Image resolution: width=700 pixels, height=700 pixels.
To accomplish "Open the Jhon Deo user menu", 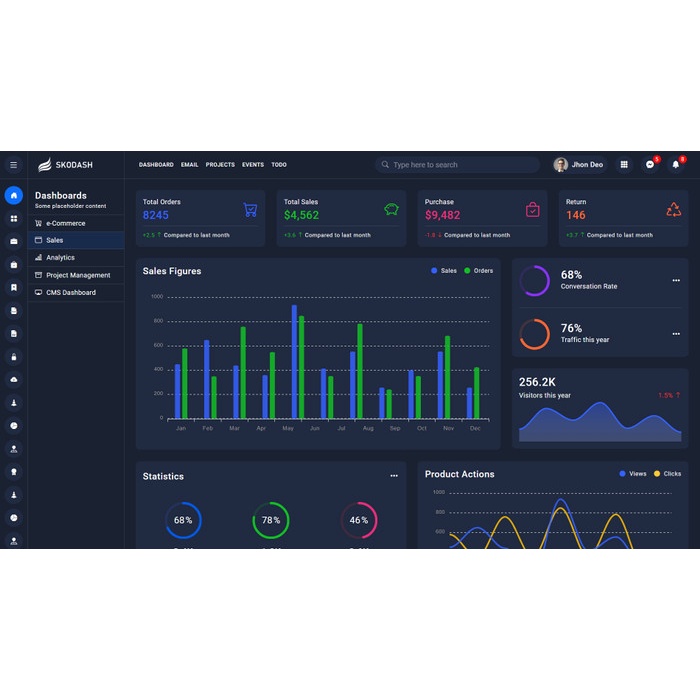I will point(579,165).
